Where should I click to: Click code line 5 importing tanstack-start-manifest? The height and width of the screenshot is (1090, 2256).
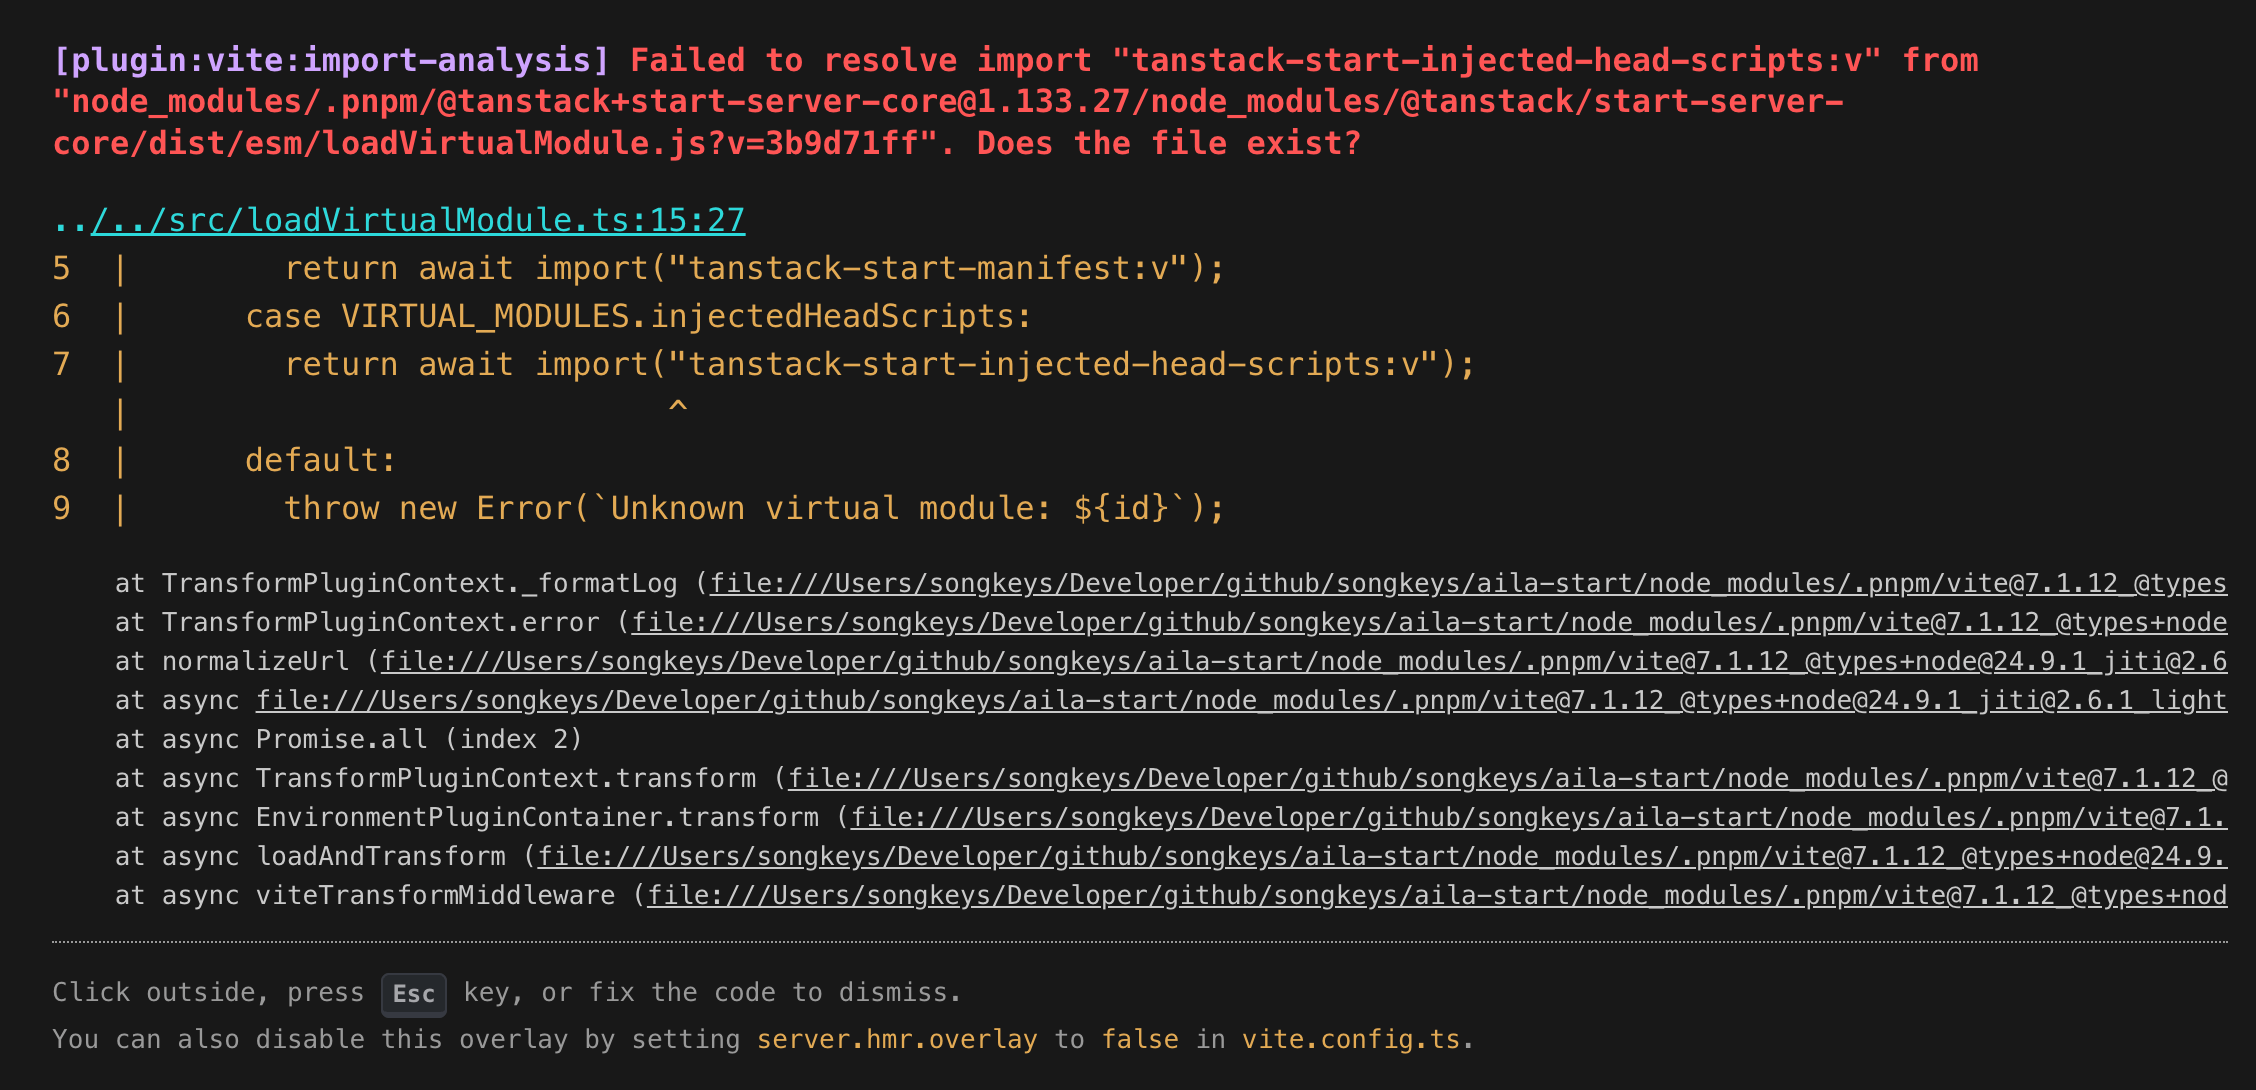[754, 268]
